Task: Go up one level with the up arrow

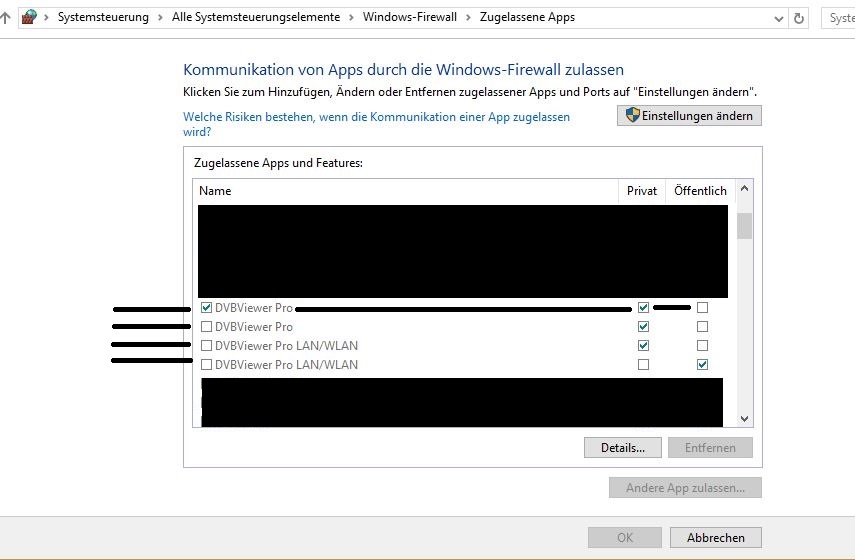Action: pos(5,18)
